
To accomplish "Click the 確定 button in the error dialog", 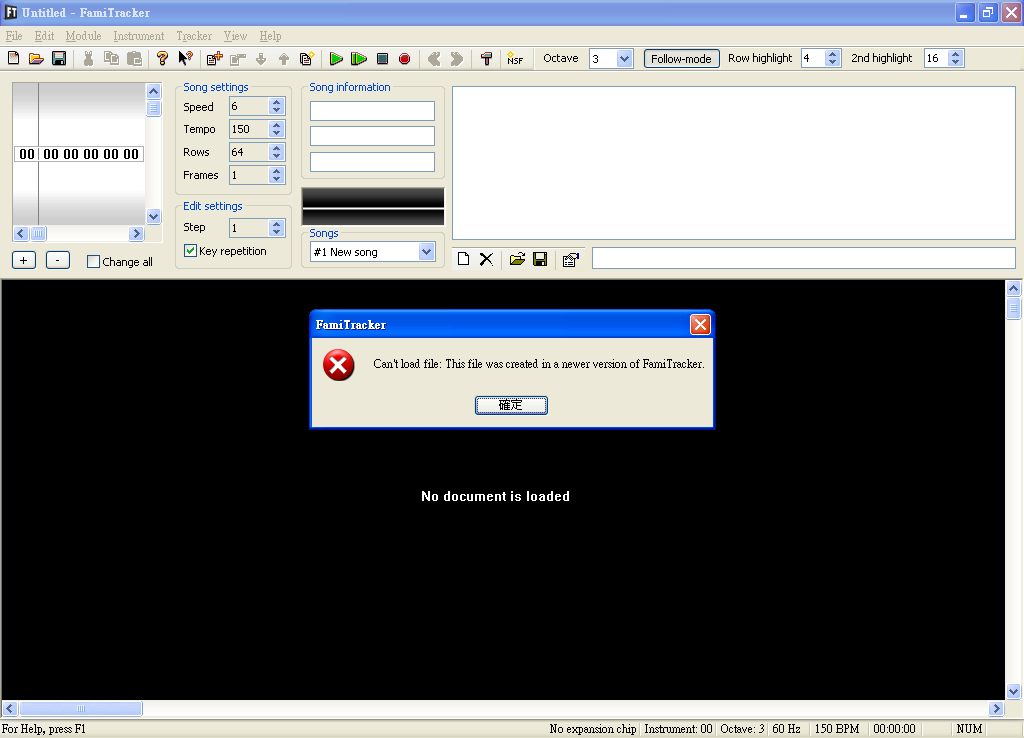I will click(511, 405).
